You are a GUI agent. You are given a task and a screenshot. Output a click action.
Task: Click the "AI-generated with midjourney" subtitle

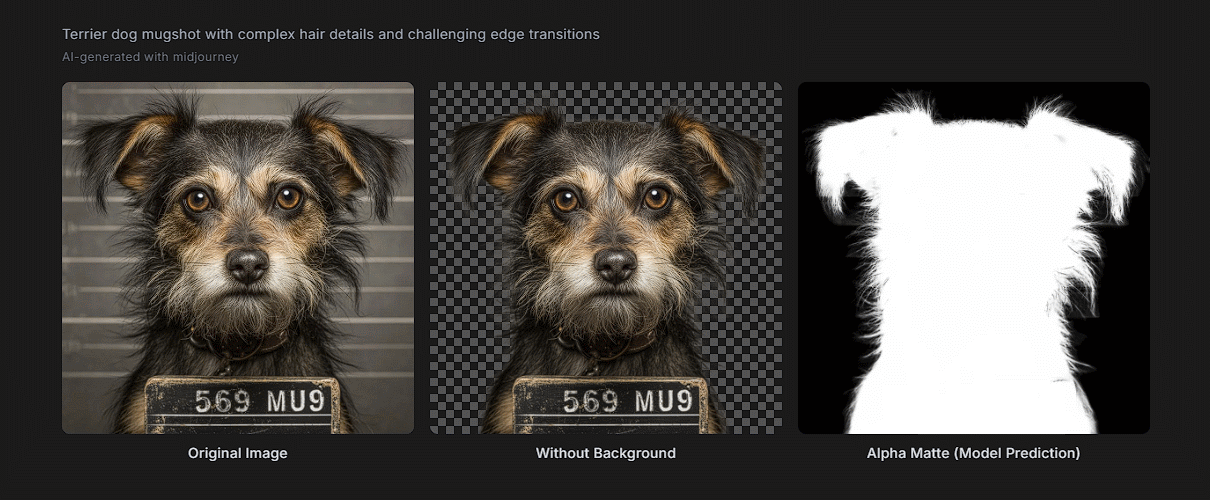coord(150,57)
